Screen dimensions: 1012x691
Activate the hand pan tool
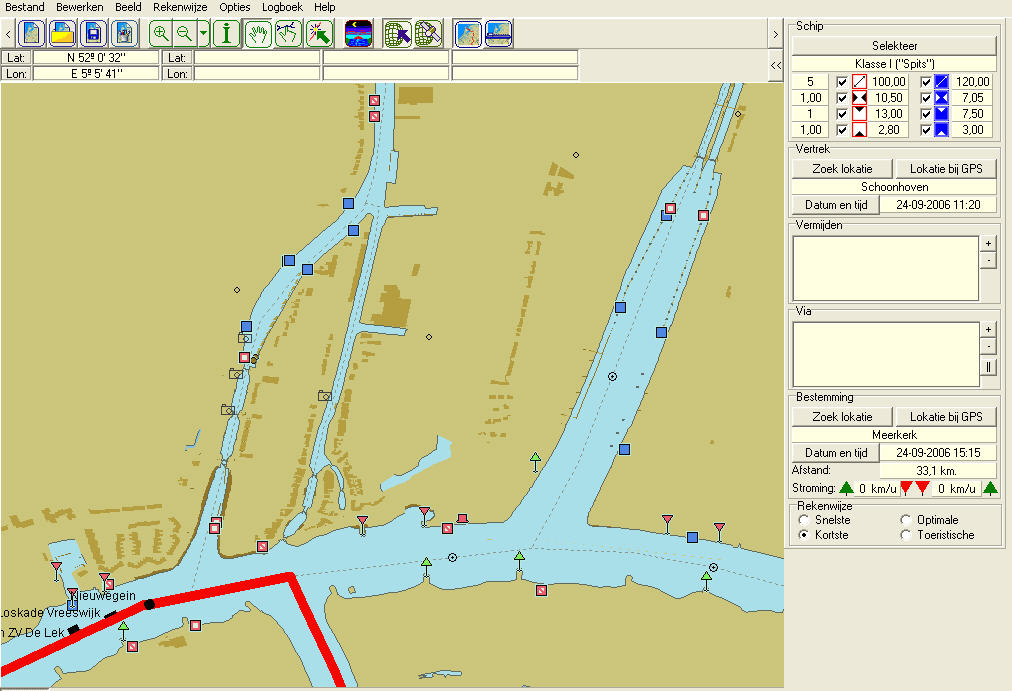click(x=259, y=34)
